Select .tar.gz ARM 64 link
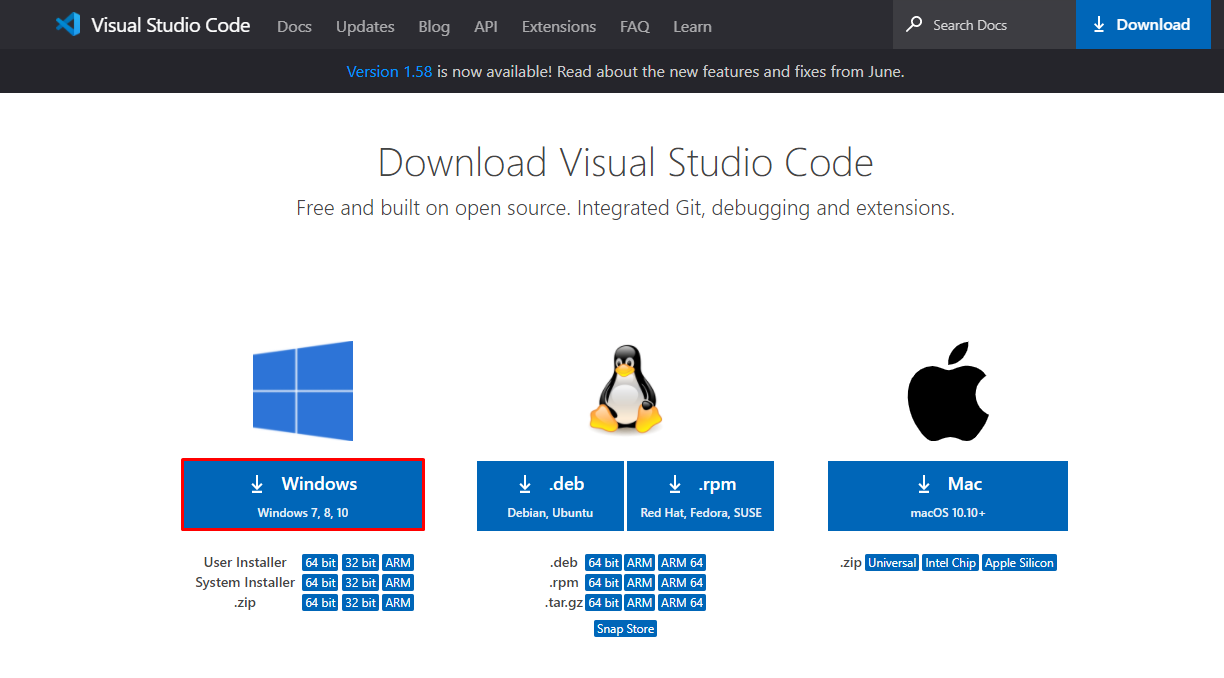 682,603
